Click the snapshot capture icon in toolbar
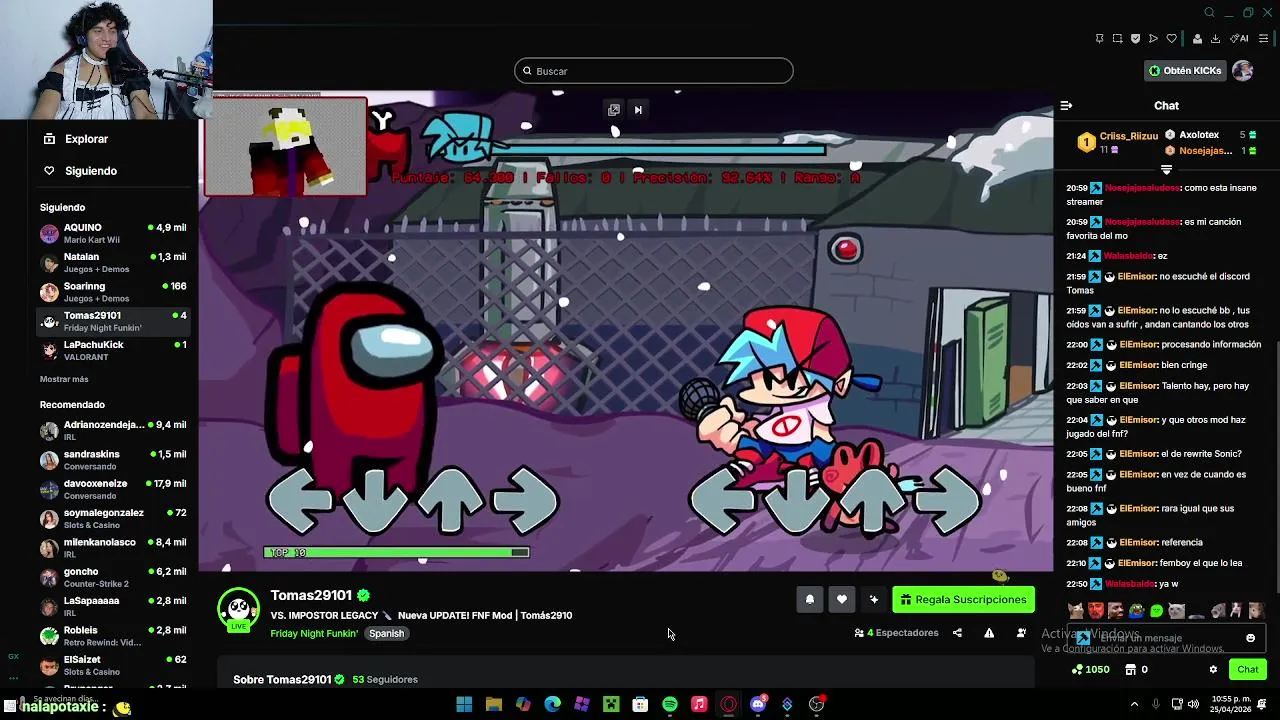Screen dimensions: 1280x720 (1117, 39)
